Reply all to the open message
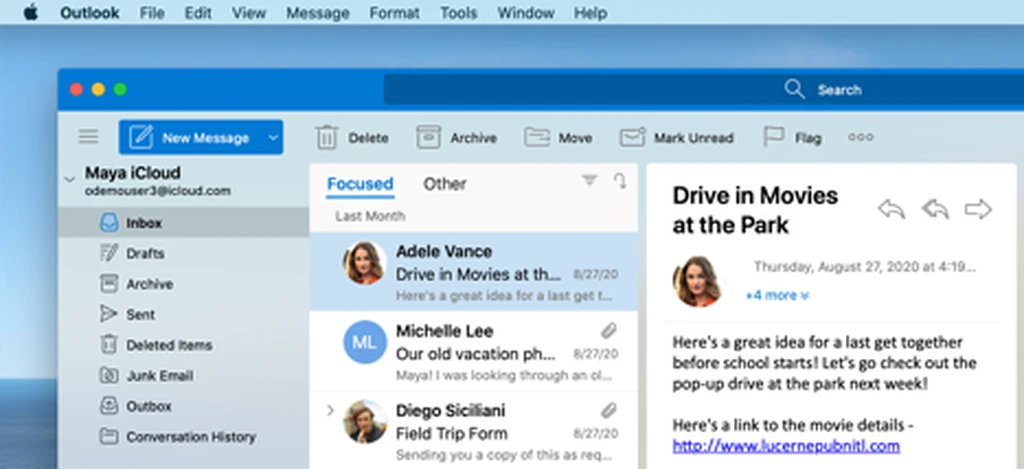Viewport: 1024px width, 469px height. (x=935, y=209)
